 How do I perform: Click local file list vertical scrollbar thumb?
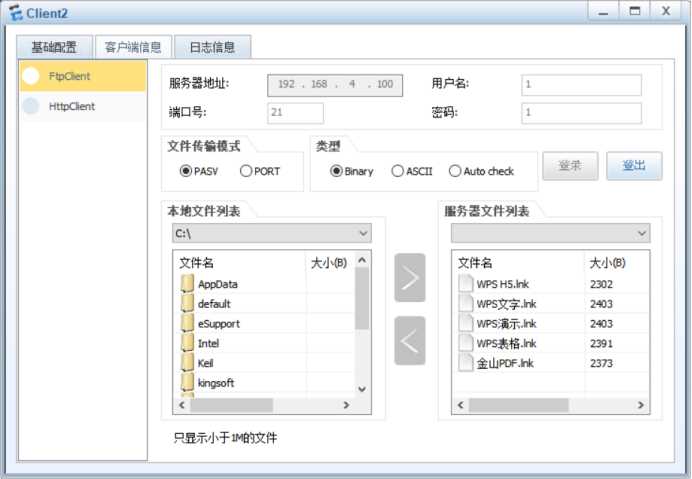pos(362,298)
